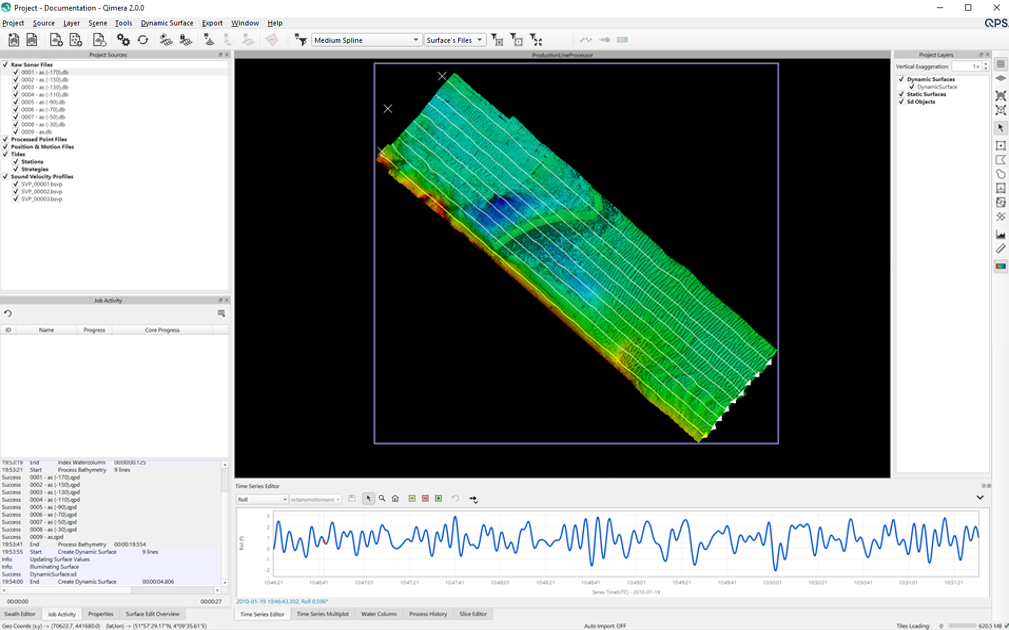This screenshot has width=1009, height=630.
Task: Open the Medium Spline filter dropdown
Action: pyautogui.click(x=366, y=40)
